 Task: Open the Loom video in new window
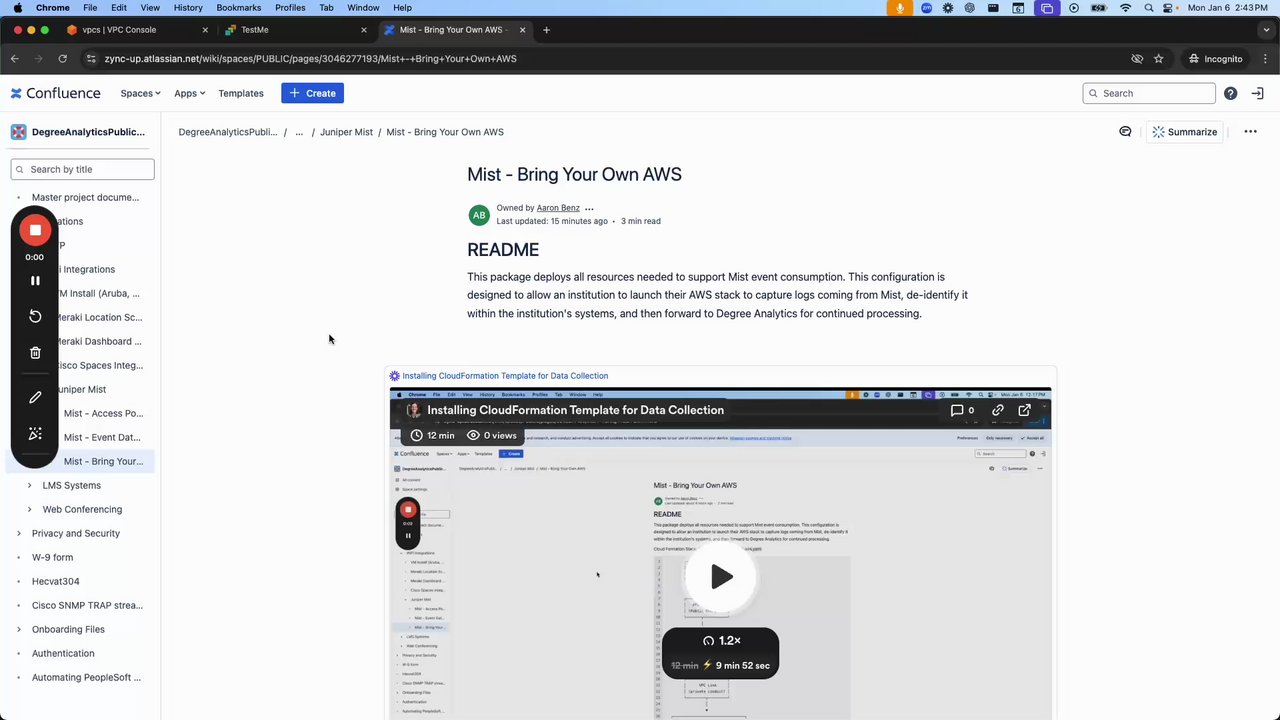(1024, 410)
